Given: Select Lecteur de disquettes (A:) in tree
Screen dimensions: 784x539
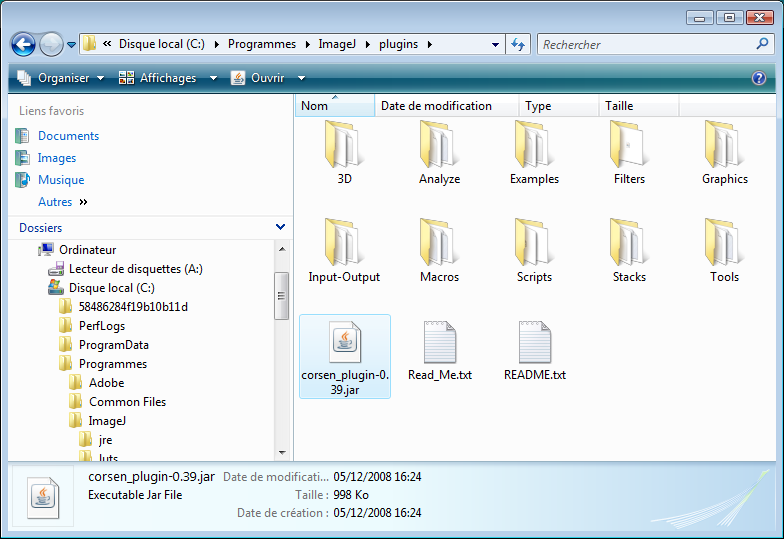Looking at the screenshot, I should click(136, 269).
